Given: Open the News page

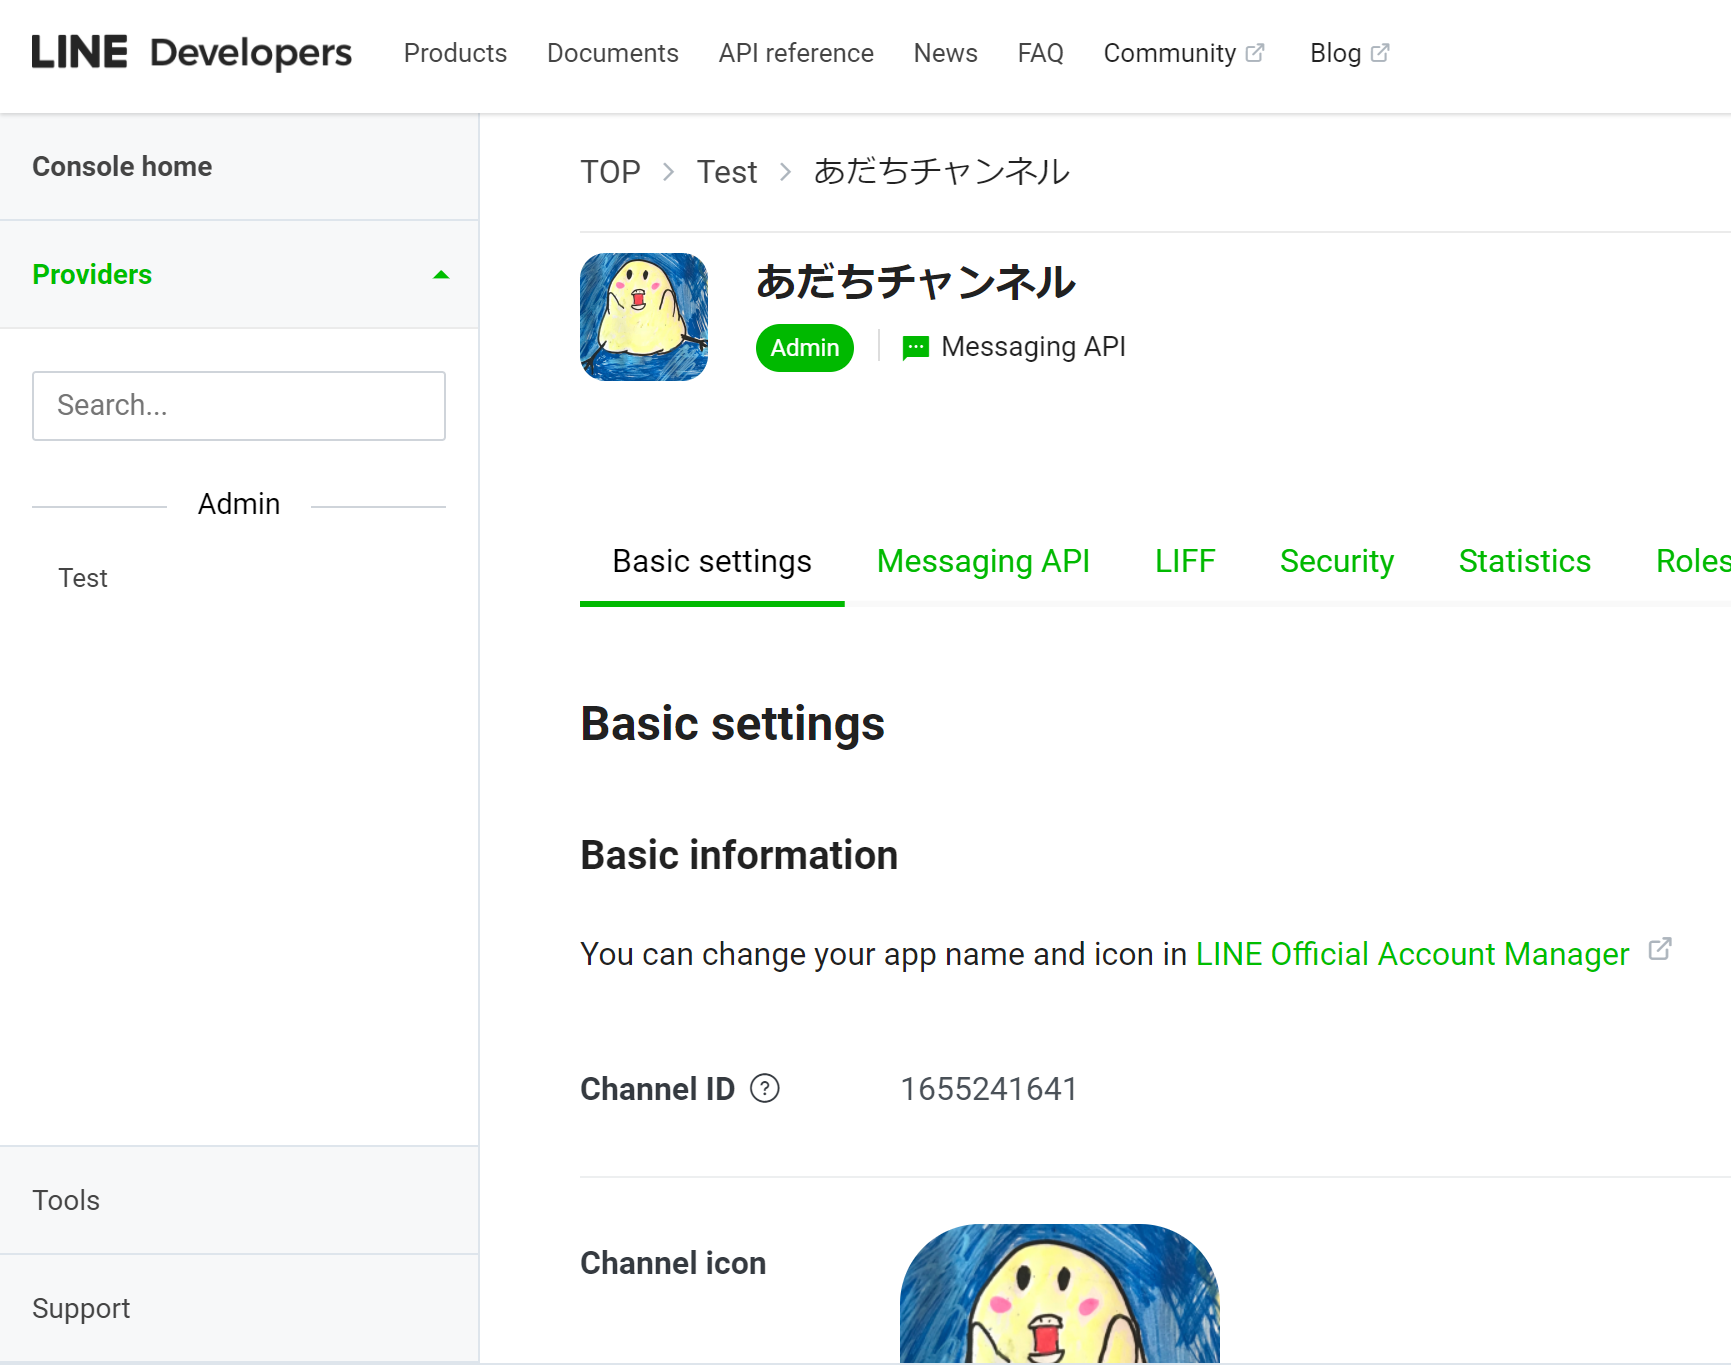Looking at the screenshot, I should pyautogui.click(x=946, y=53).
